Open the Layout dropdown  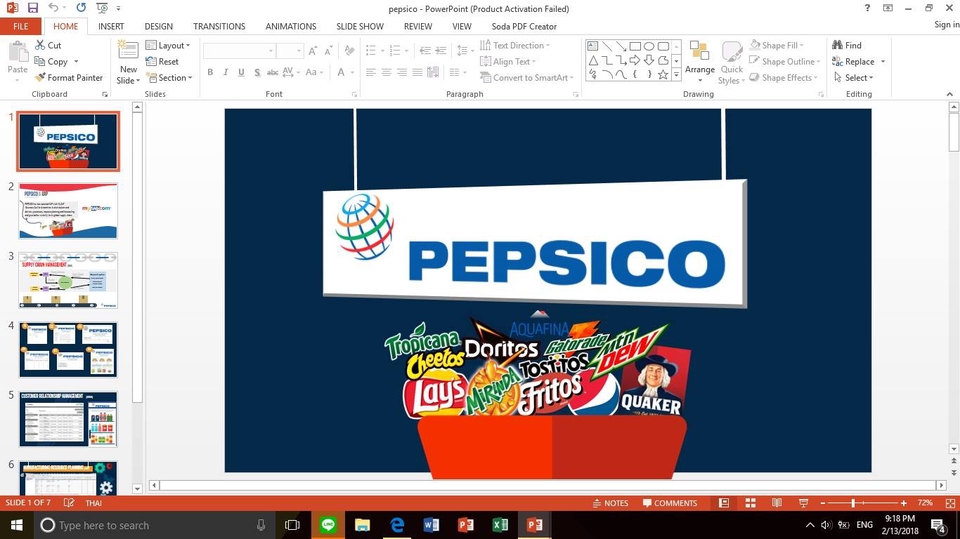(x=168, y=45)
